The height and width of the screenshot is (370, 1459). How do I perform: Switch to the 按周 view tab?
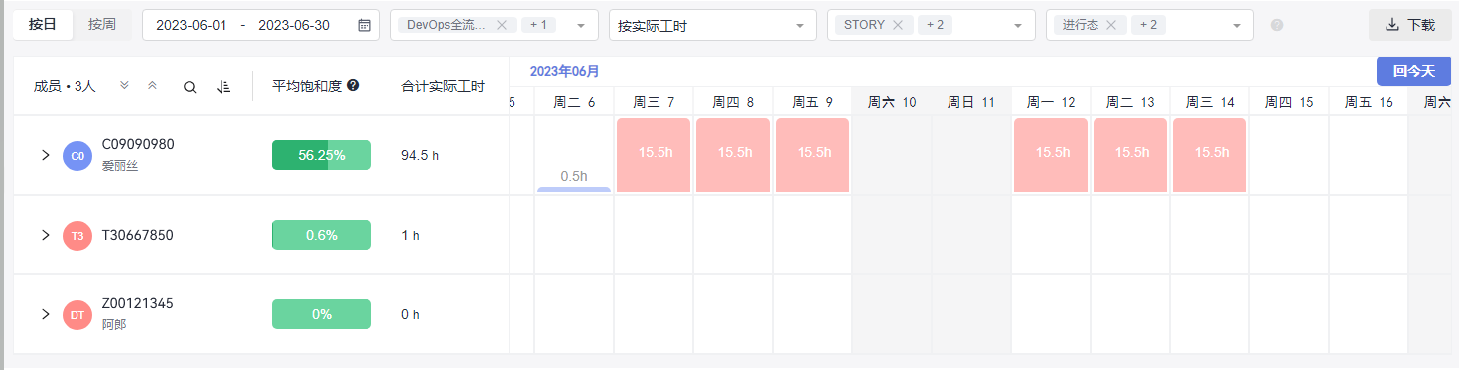point(102,25)
